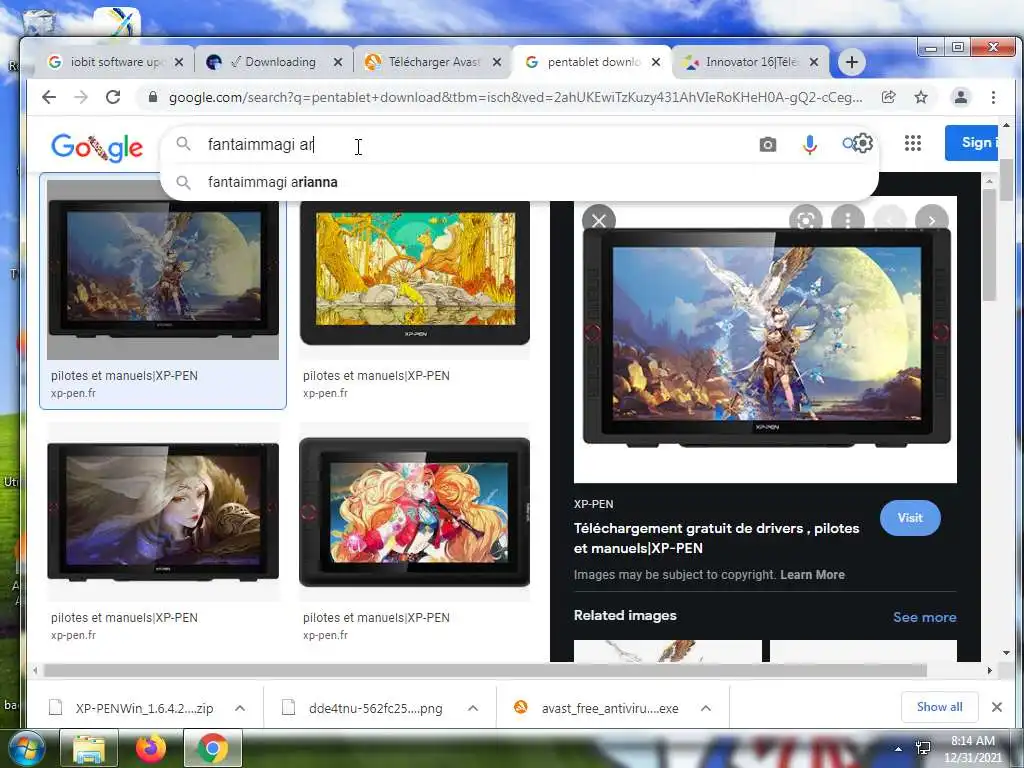The height and width of the screenshot is (768, 1024).
Task: Visit the XP-PEN page
Action: 910,518
